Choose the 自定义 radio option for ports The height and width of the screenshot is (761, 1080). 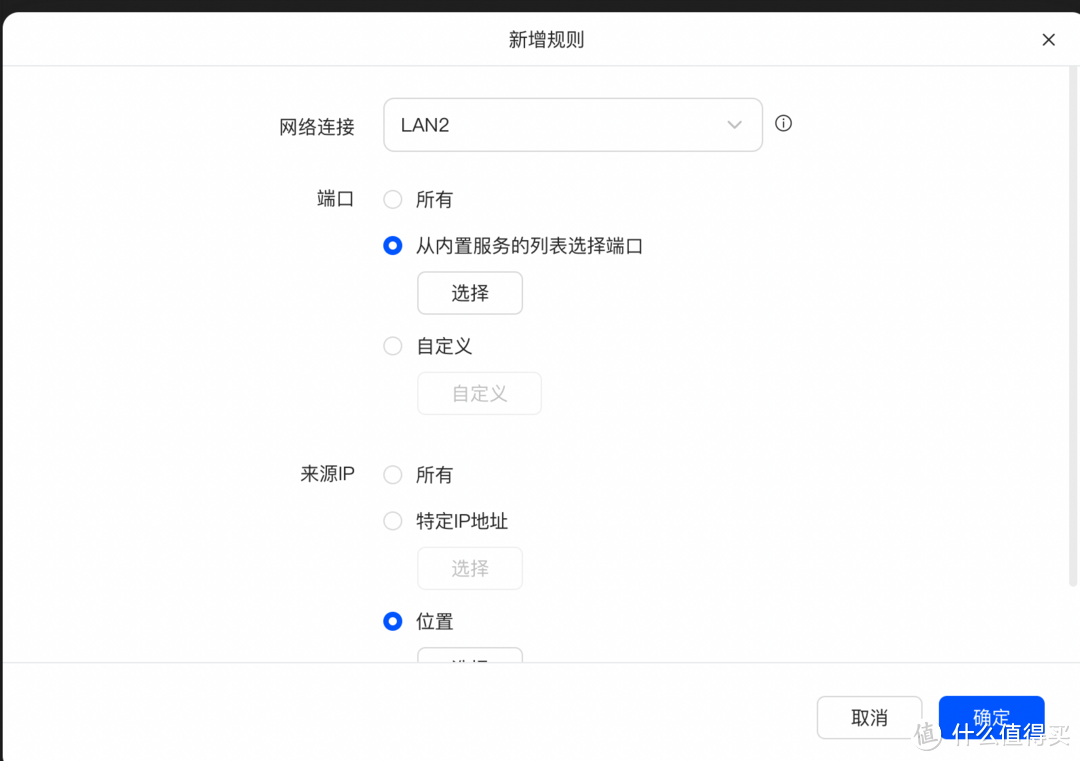[x=392, y=346]
